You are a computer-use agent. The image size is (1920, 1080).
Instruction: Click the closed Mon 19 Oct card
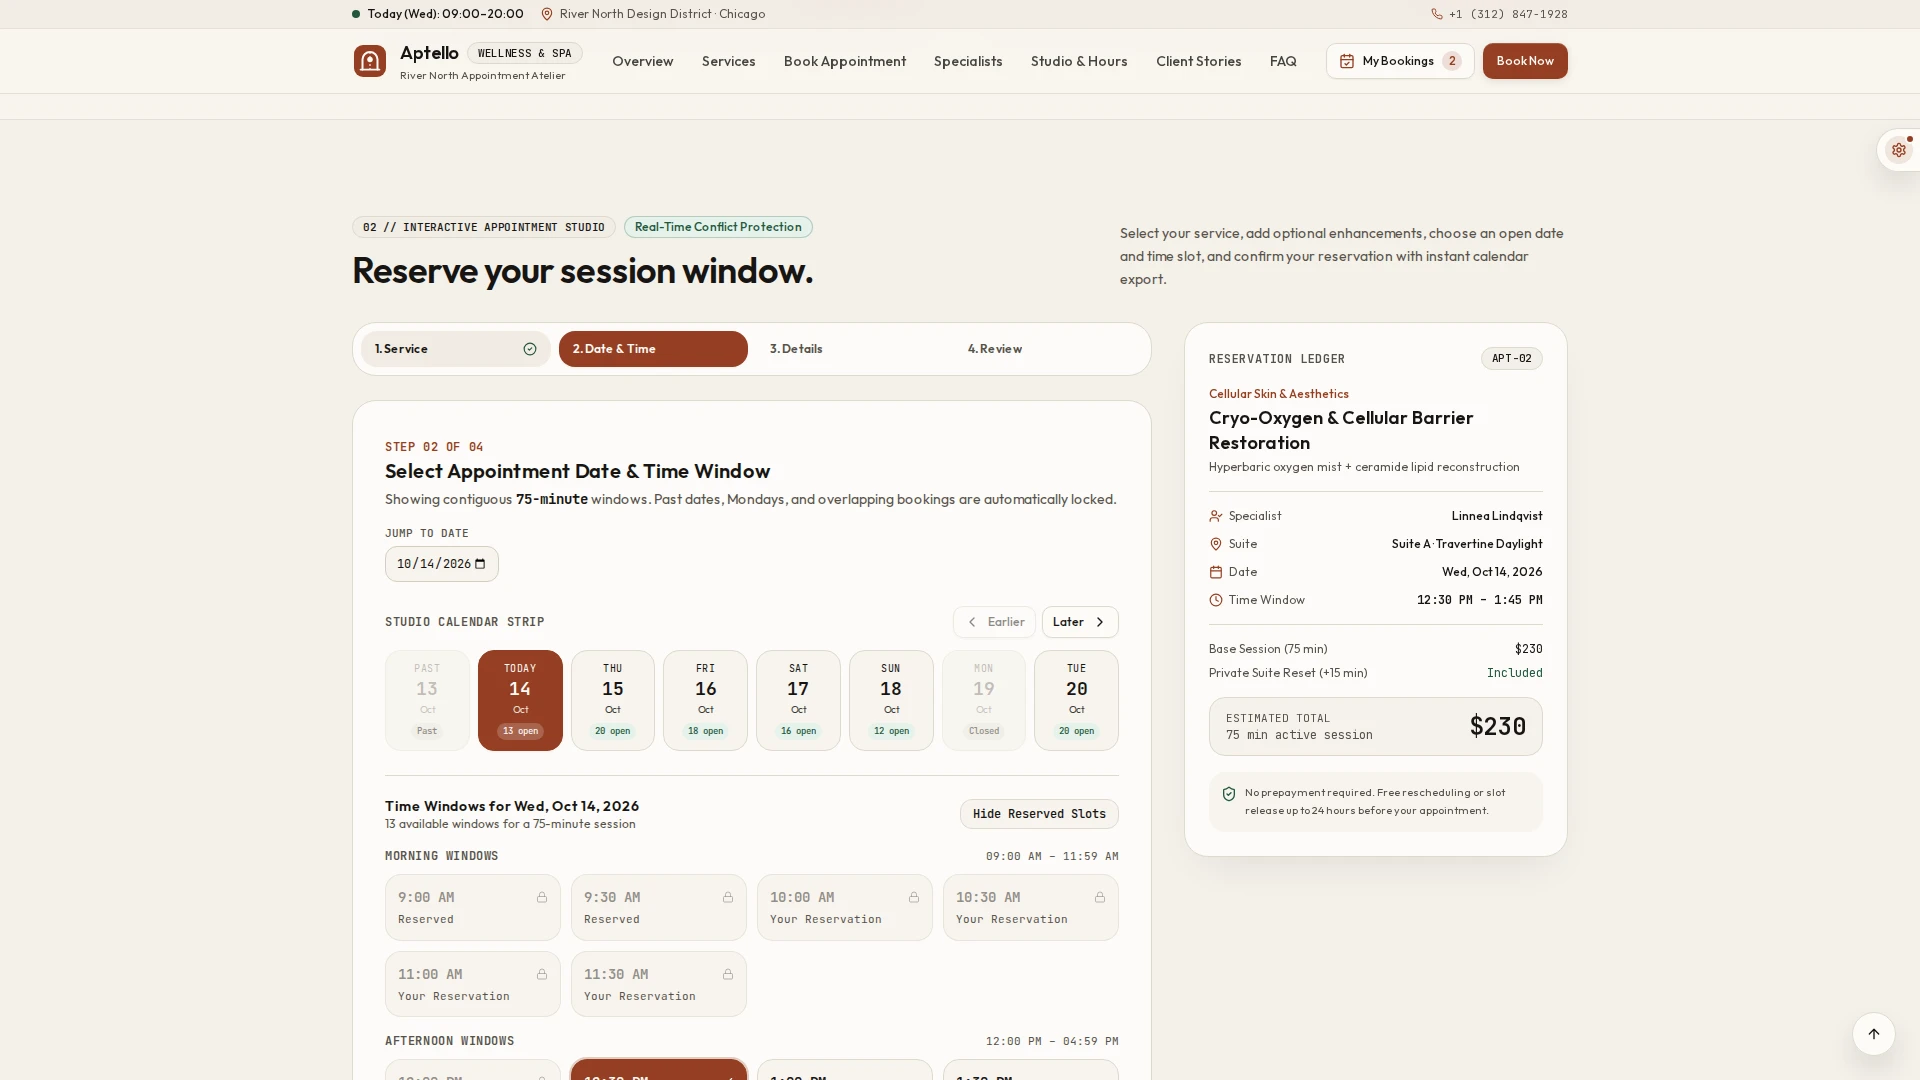[x=984, y=700]
